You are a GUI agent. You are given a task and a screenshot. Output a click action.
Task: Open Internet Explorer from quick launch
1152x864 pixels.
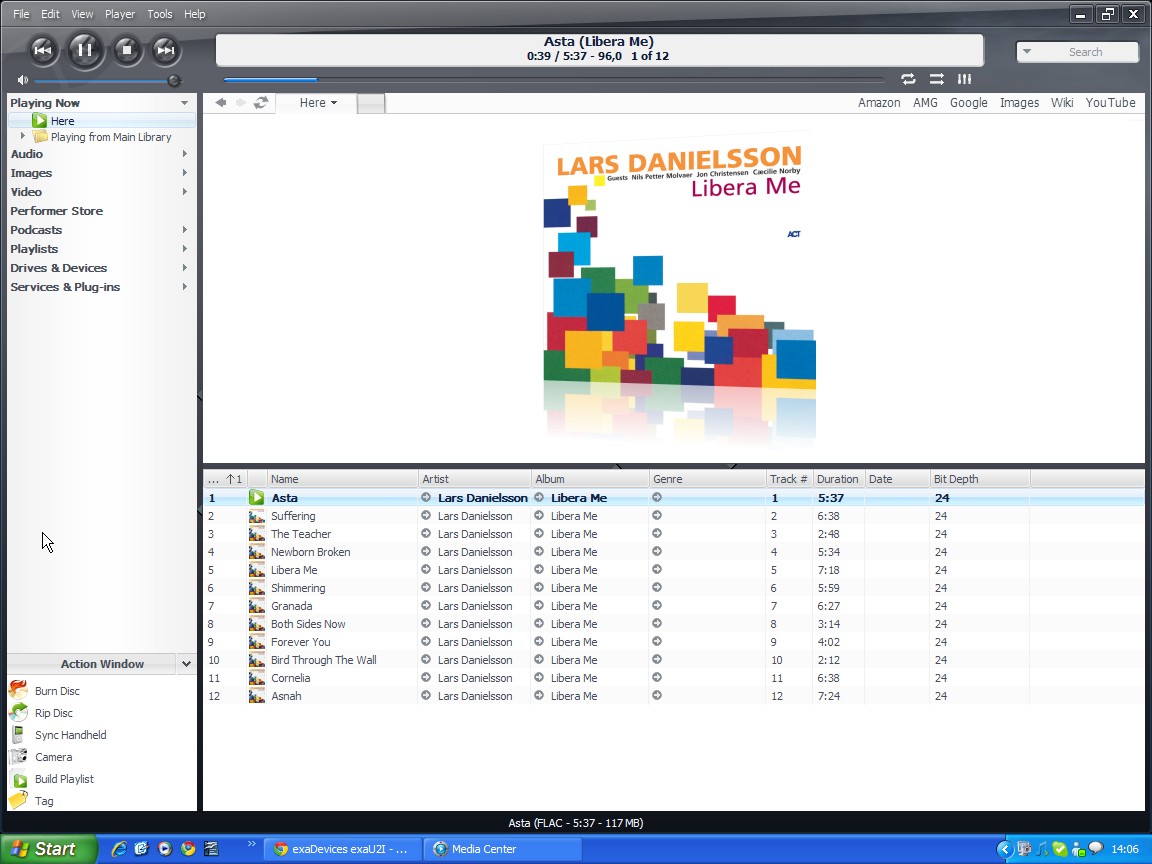pyautogui.click(x=118, y=849)
